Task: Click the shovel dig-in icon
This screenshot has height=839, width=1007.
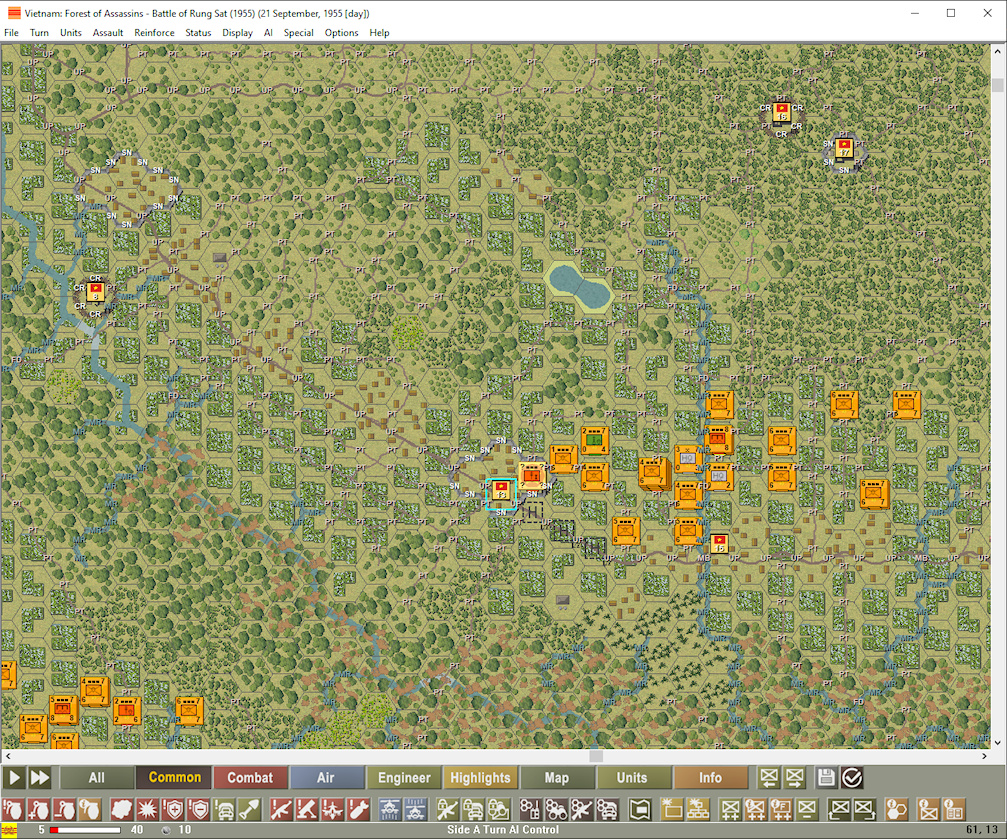Action: (x=250, y=809)
